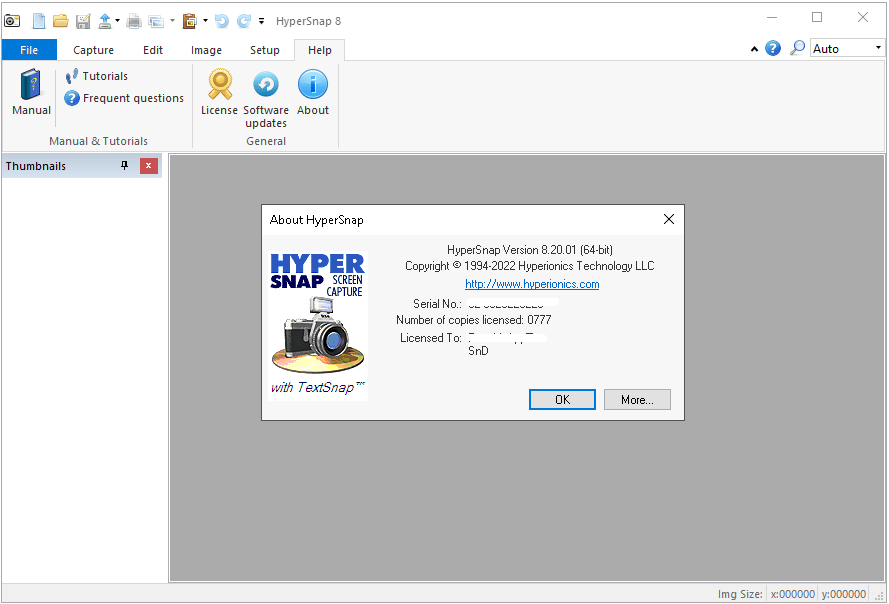
Task: Click the Redo arrow icon
Action: tap(244, 21)
